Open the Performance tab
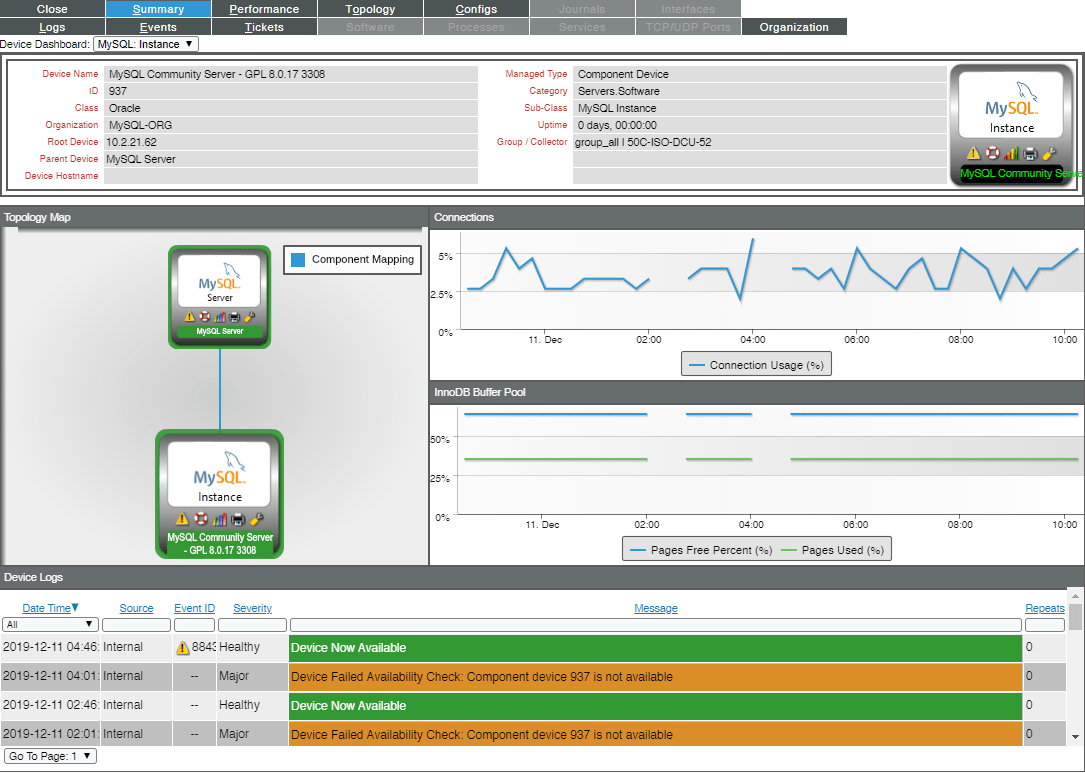 (264, 9)
